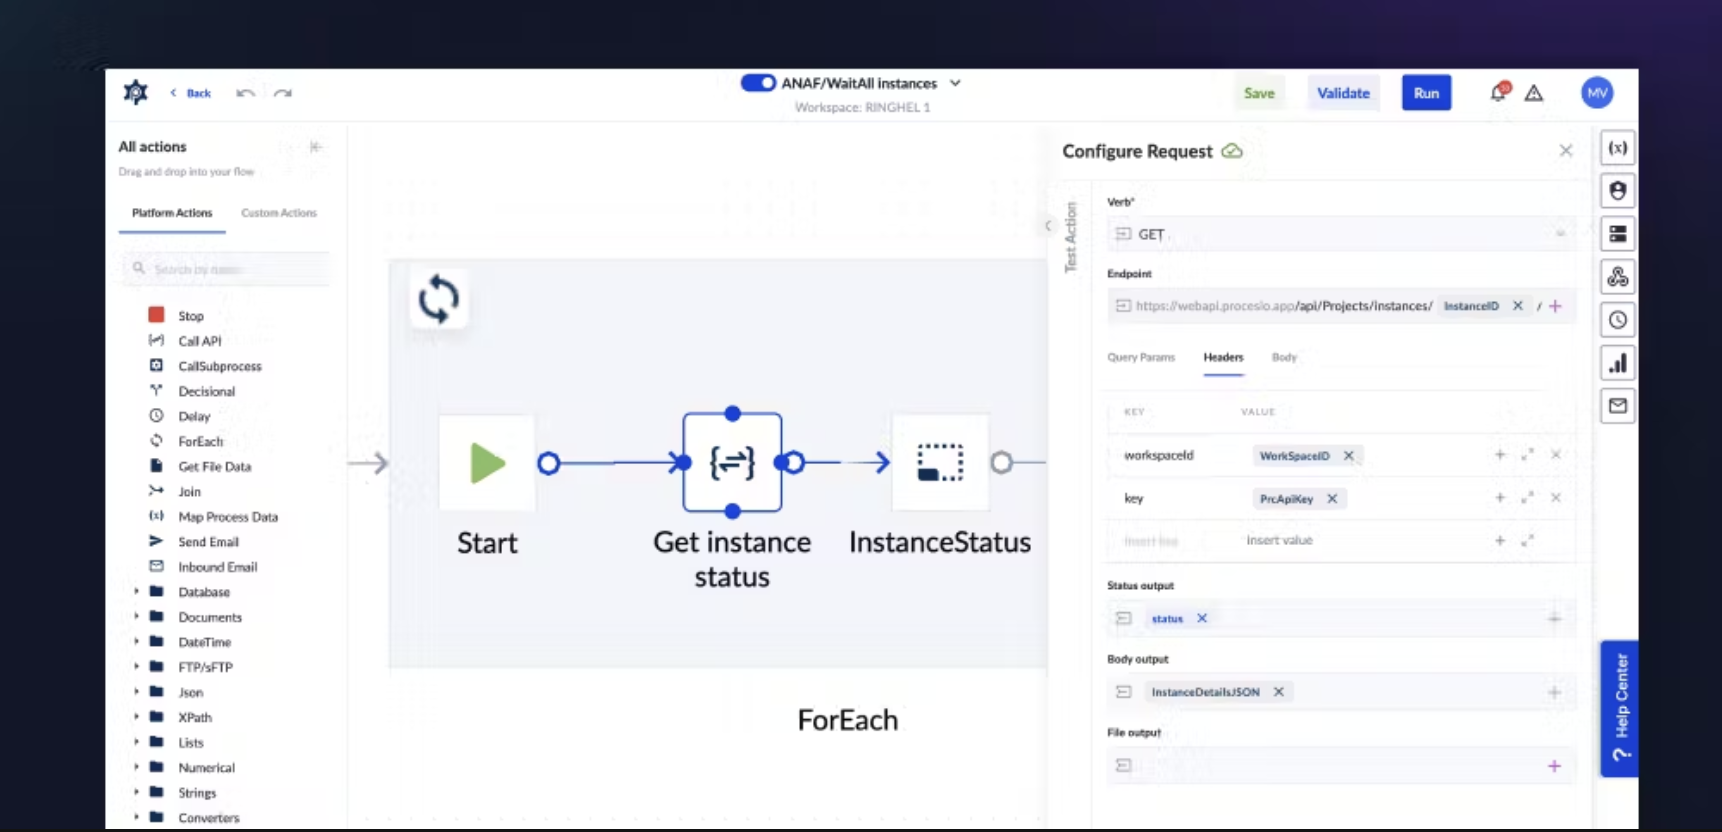The height and width of the screenshot is (832, 1722).
Task: Run the process
Action: (x=1426, y=93)
